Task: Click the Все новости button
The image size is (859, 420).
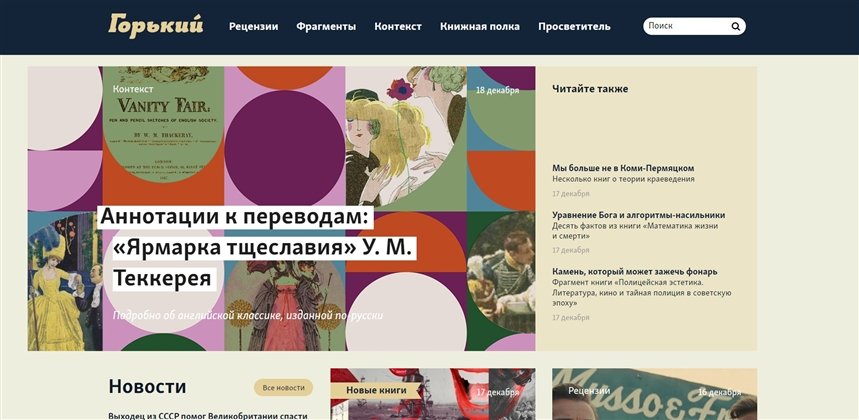Action: click(x=283, y=388)
